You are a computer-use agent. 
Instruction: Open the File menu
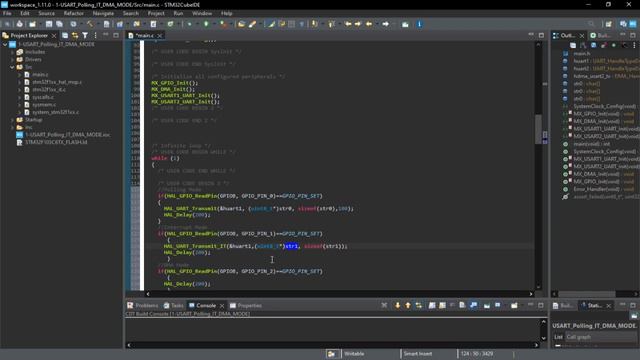coord(7,13)
